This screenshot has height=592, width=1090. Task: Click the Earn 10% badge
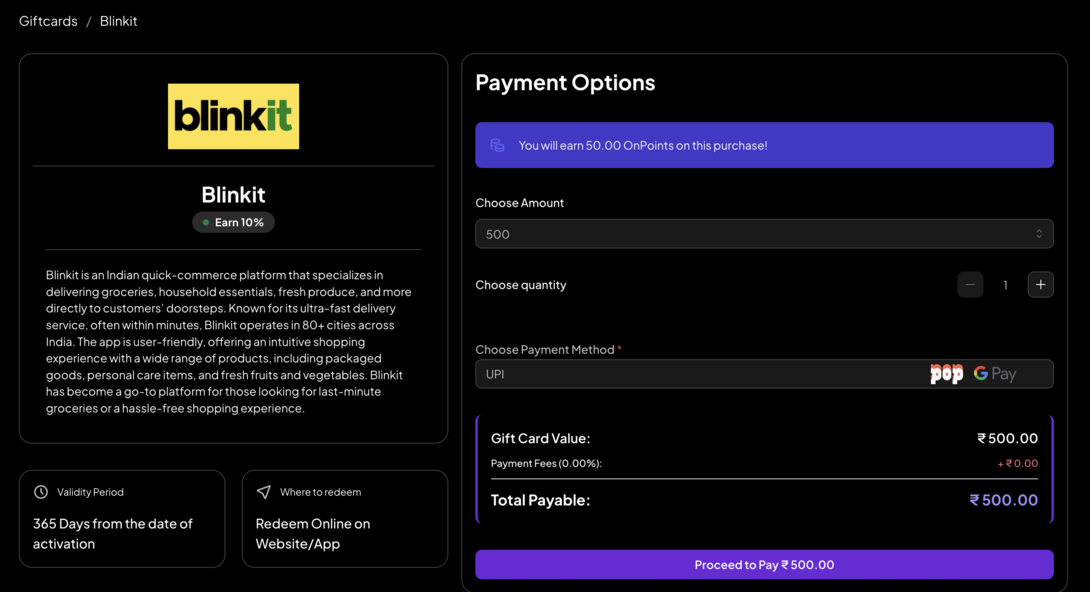tap(234, 222)
